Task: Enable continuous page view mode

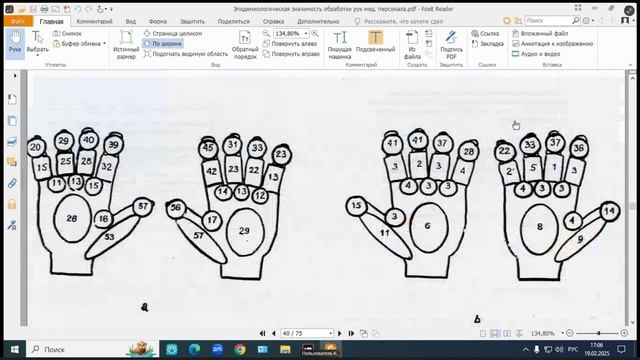Action: click(x=495, y=333)
